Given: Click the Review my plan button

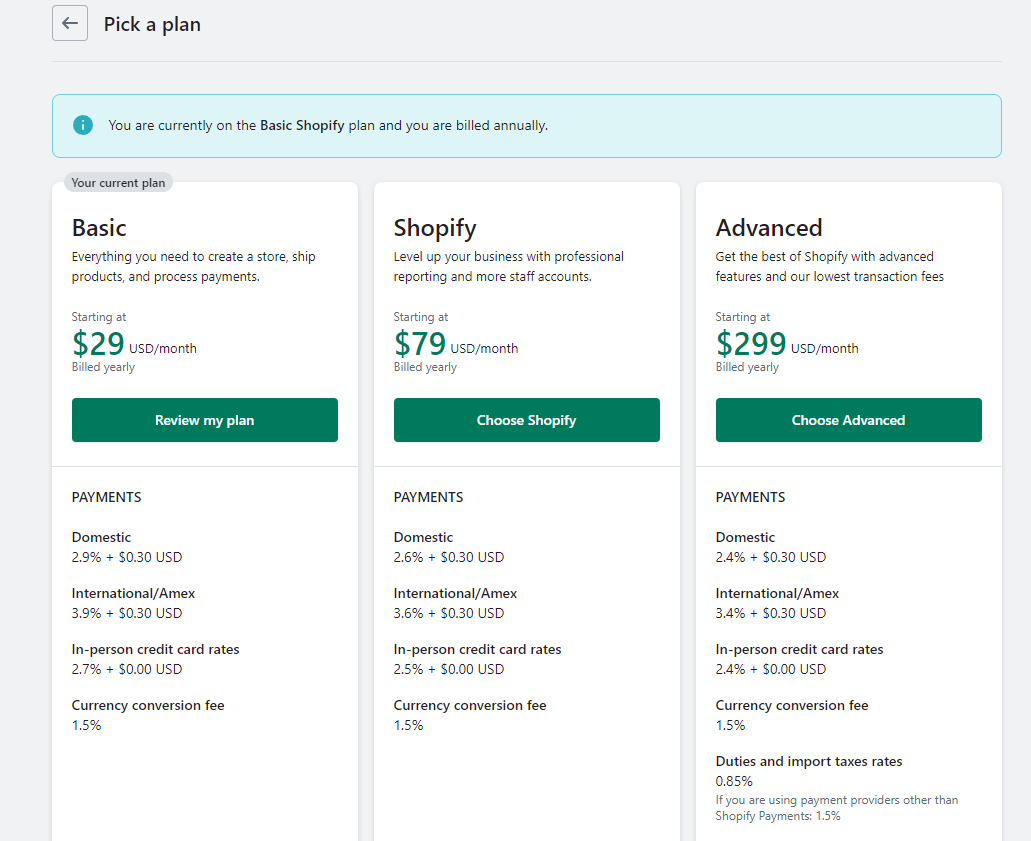Looking at the screenshot, I should 204,420.
